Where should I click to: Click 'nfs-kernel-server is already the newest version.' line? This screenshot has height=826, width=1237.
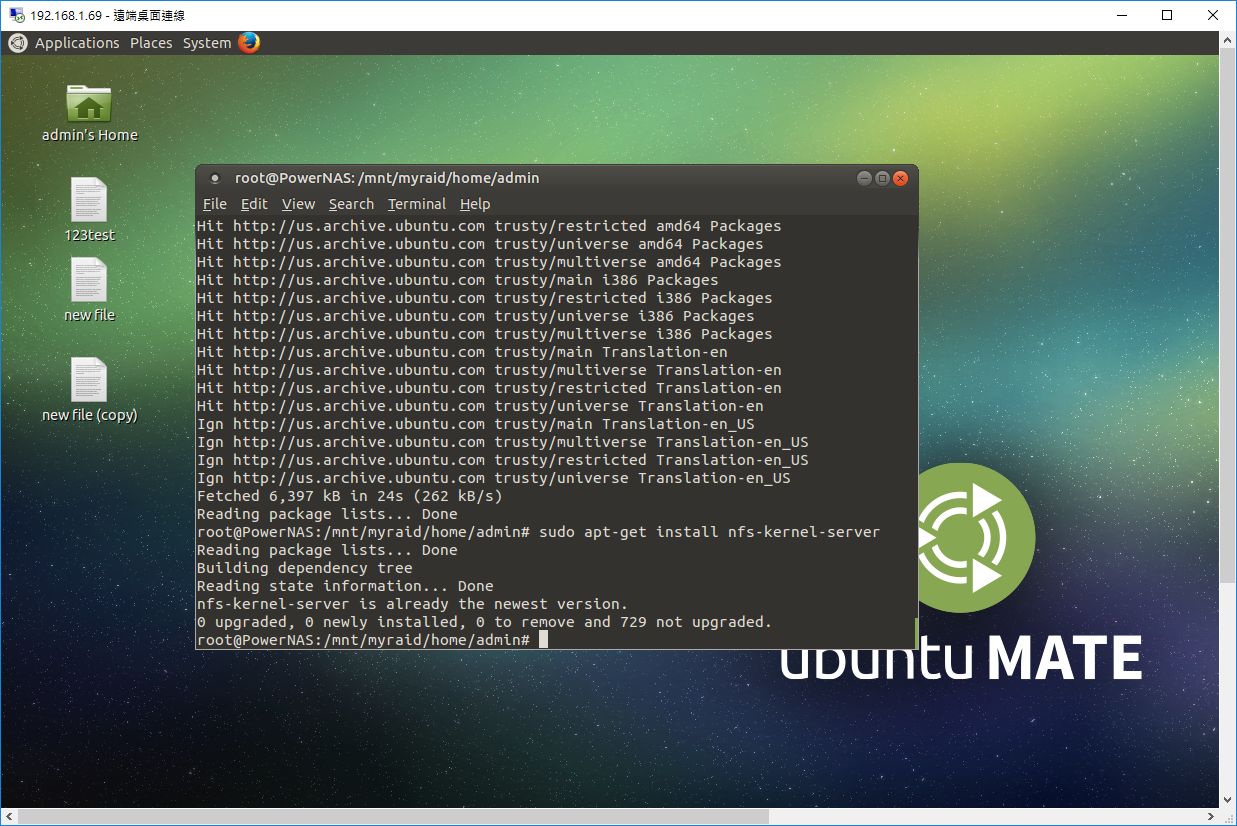coord(413,604)
